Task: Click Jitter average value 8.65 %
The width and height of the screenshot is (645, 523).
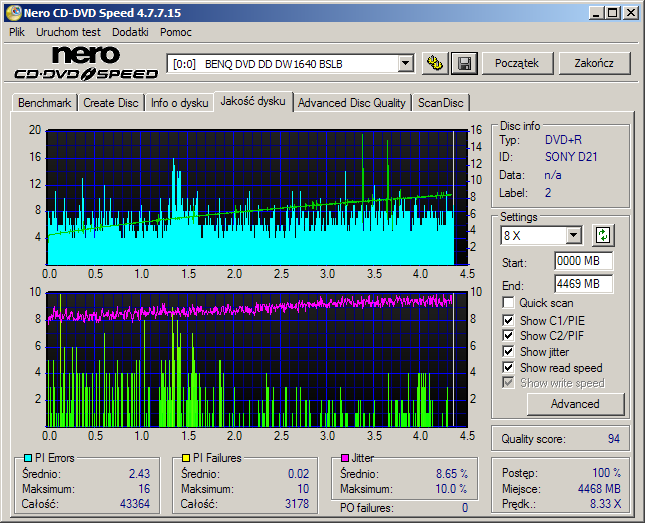Action: 452,474
